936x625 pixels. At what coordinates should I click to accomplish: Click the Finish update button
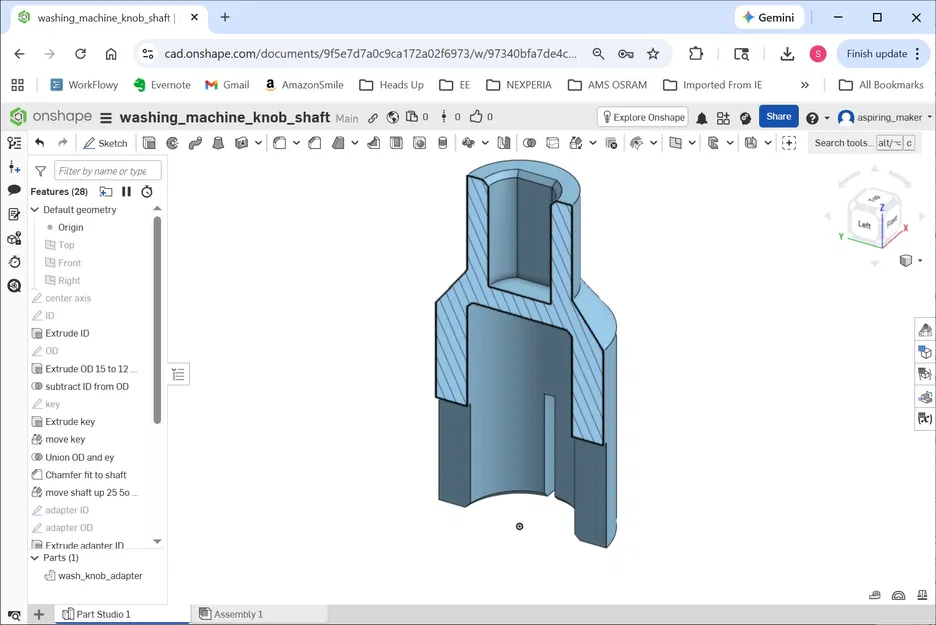coord(879,53)
